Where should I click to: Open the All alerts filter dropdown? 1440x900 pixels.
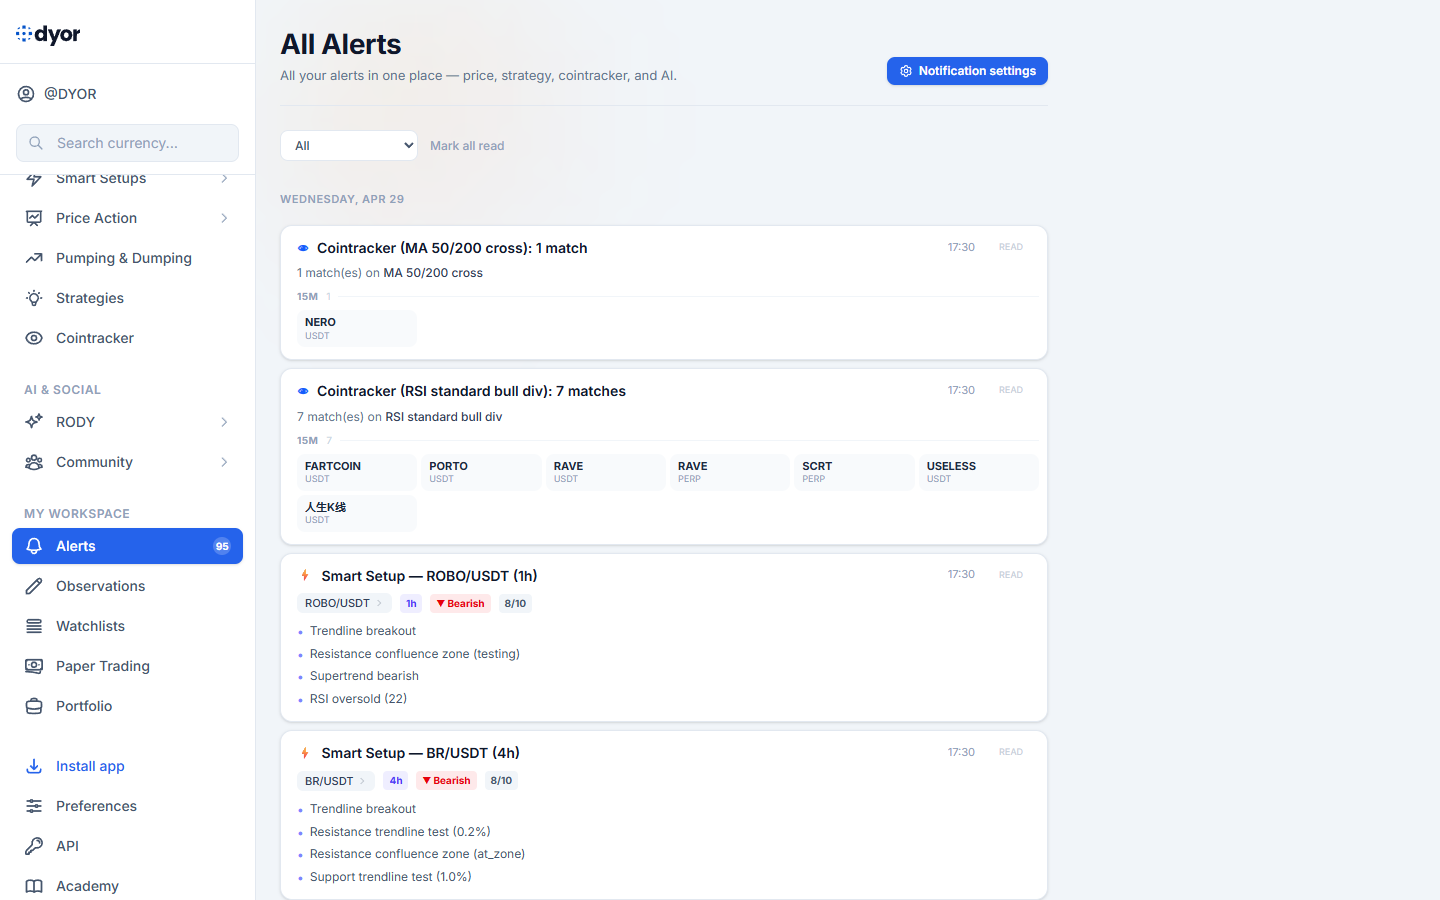[x=349, y=146]
